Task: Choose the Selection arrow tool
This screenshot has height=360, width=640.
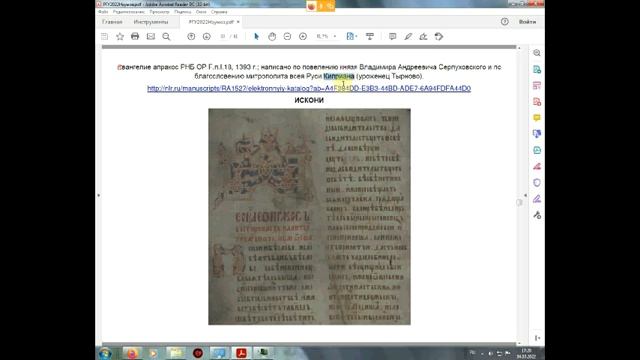Action: click(256, 37)
